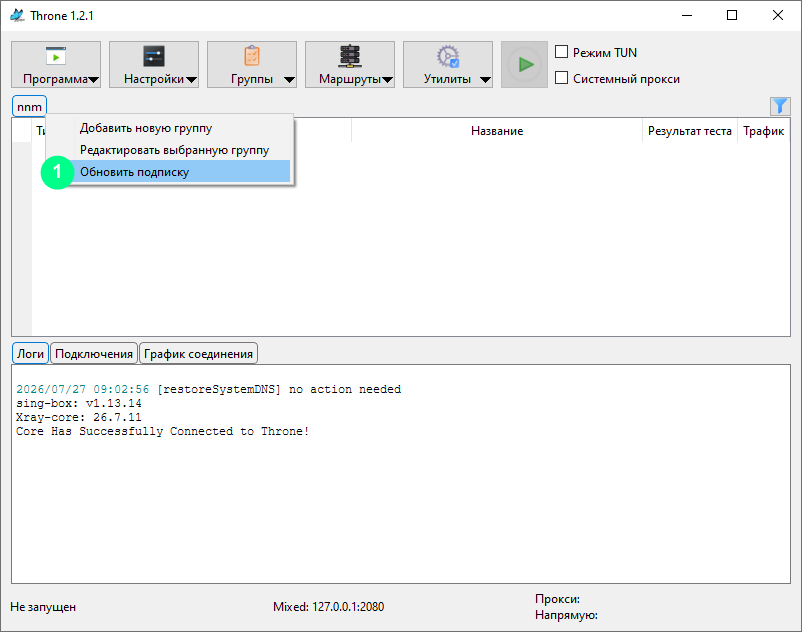This screenshot has width=802, height=632.
Task: Minimize the Throne window
Action: pyautogui.click(x=687, y=15)
